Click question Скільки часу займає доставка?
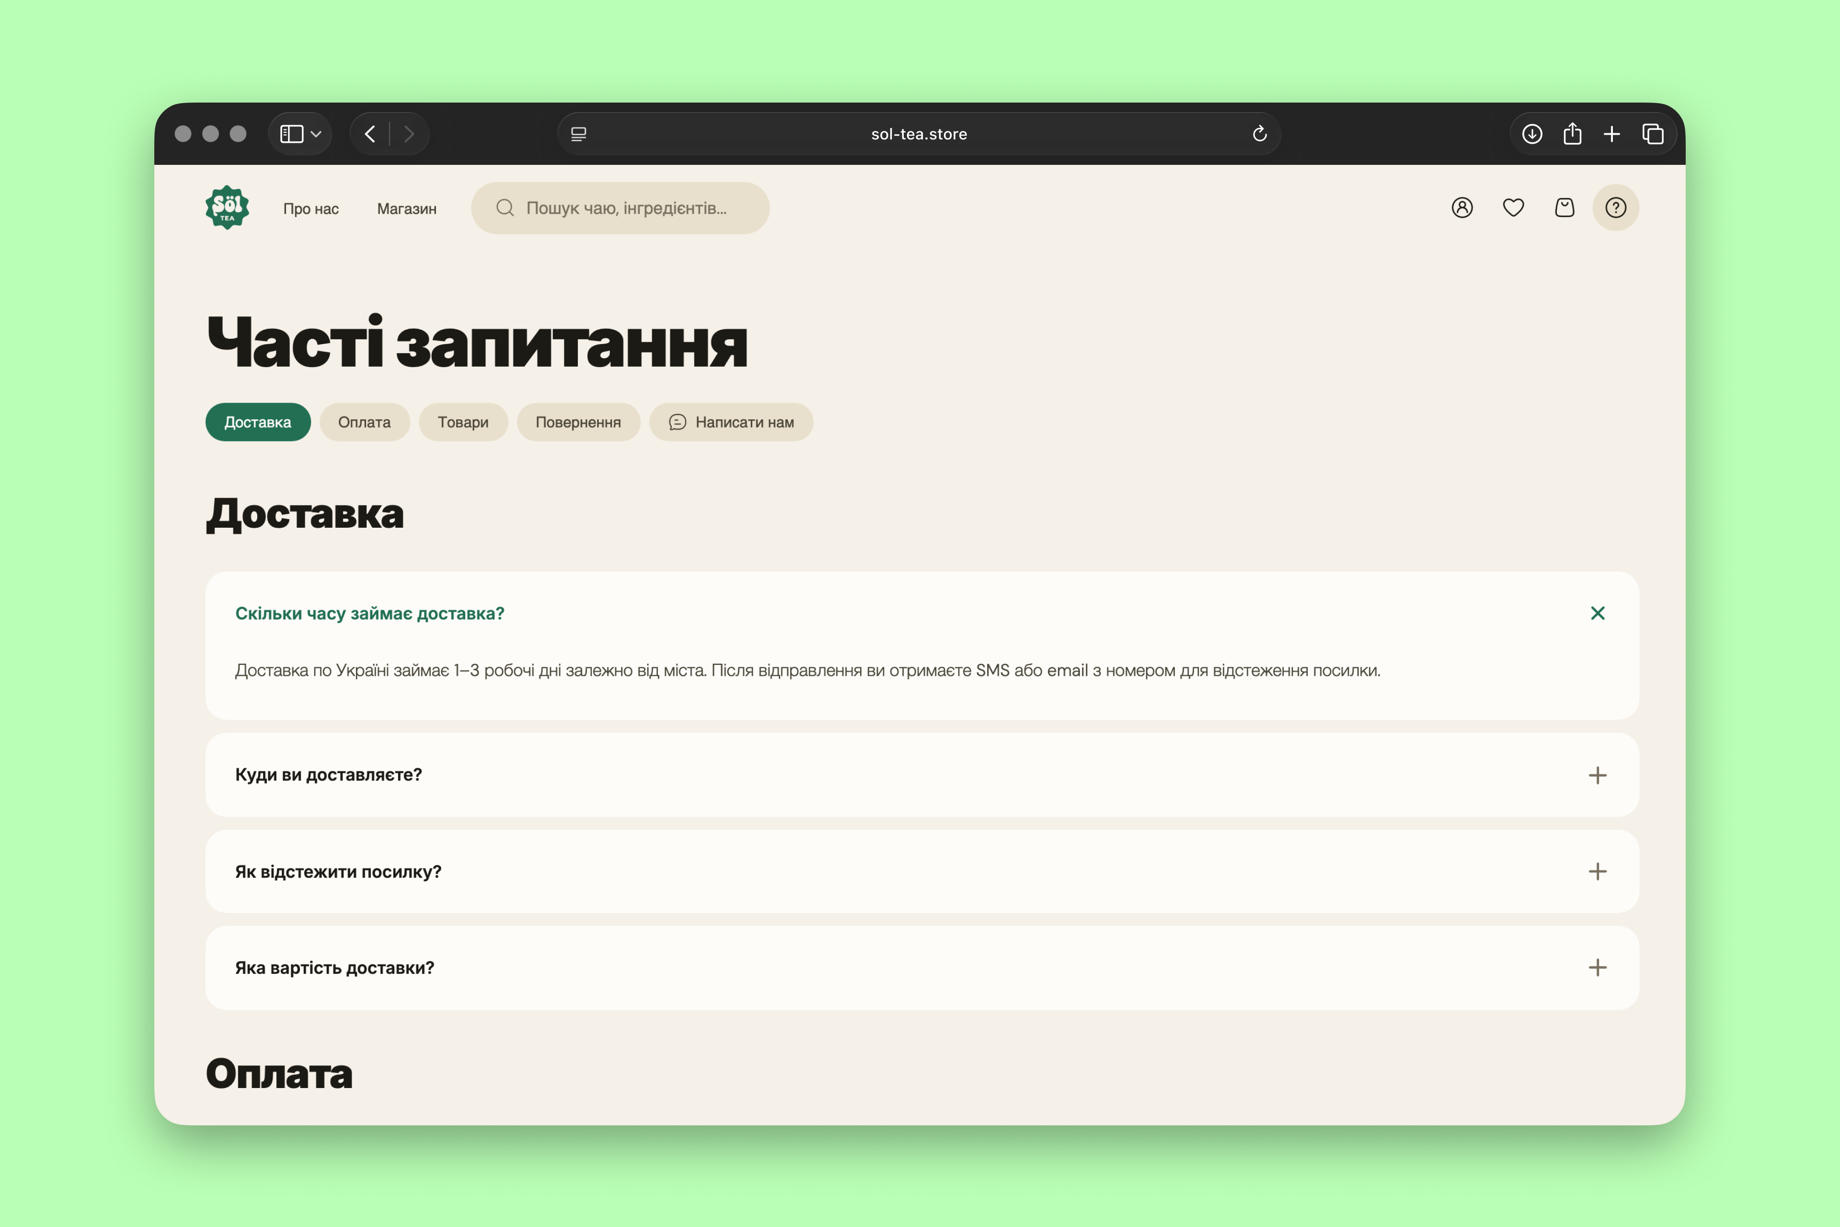The height and width of the screenshot is (1227, 1840). click(370, 614)
